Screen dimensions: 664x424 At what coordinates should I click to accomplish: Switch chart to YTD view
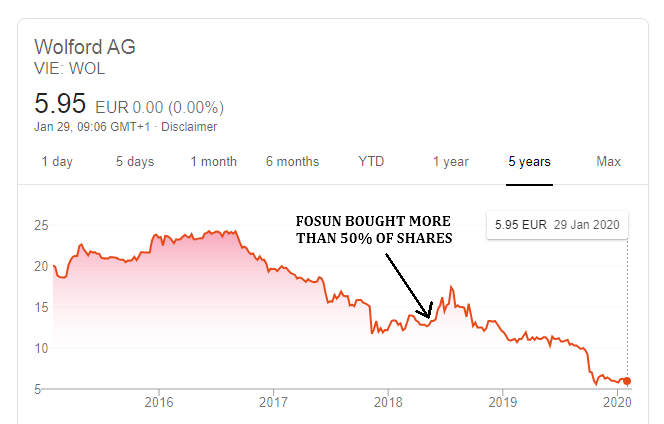[x=371, y=161]
